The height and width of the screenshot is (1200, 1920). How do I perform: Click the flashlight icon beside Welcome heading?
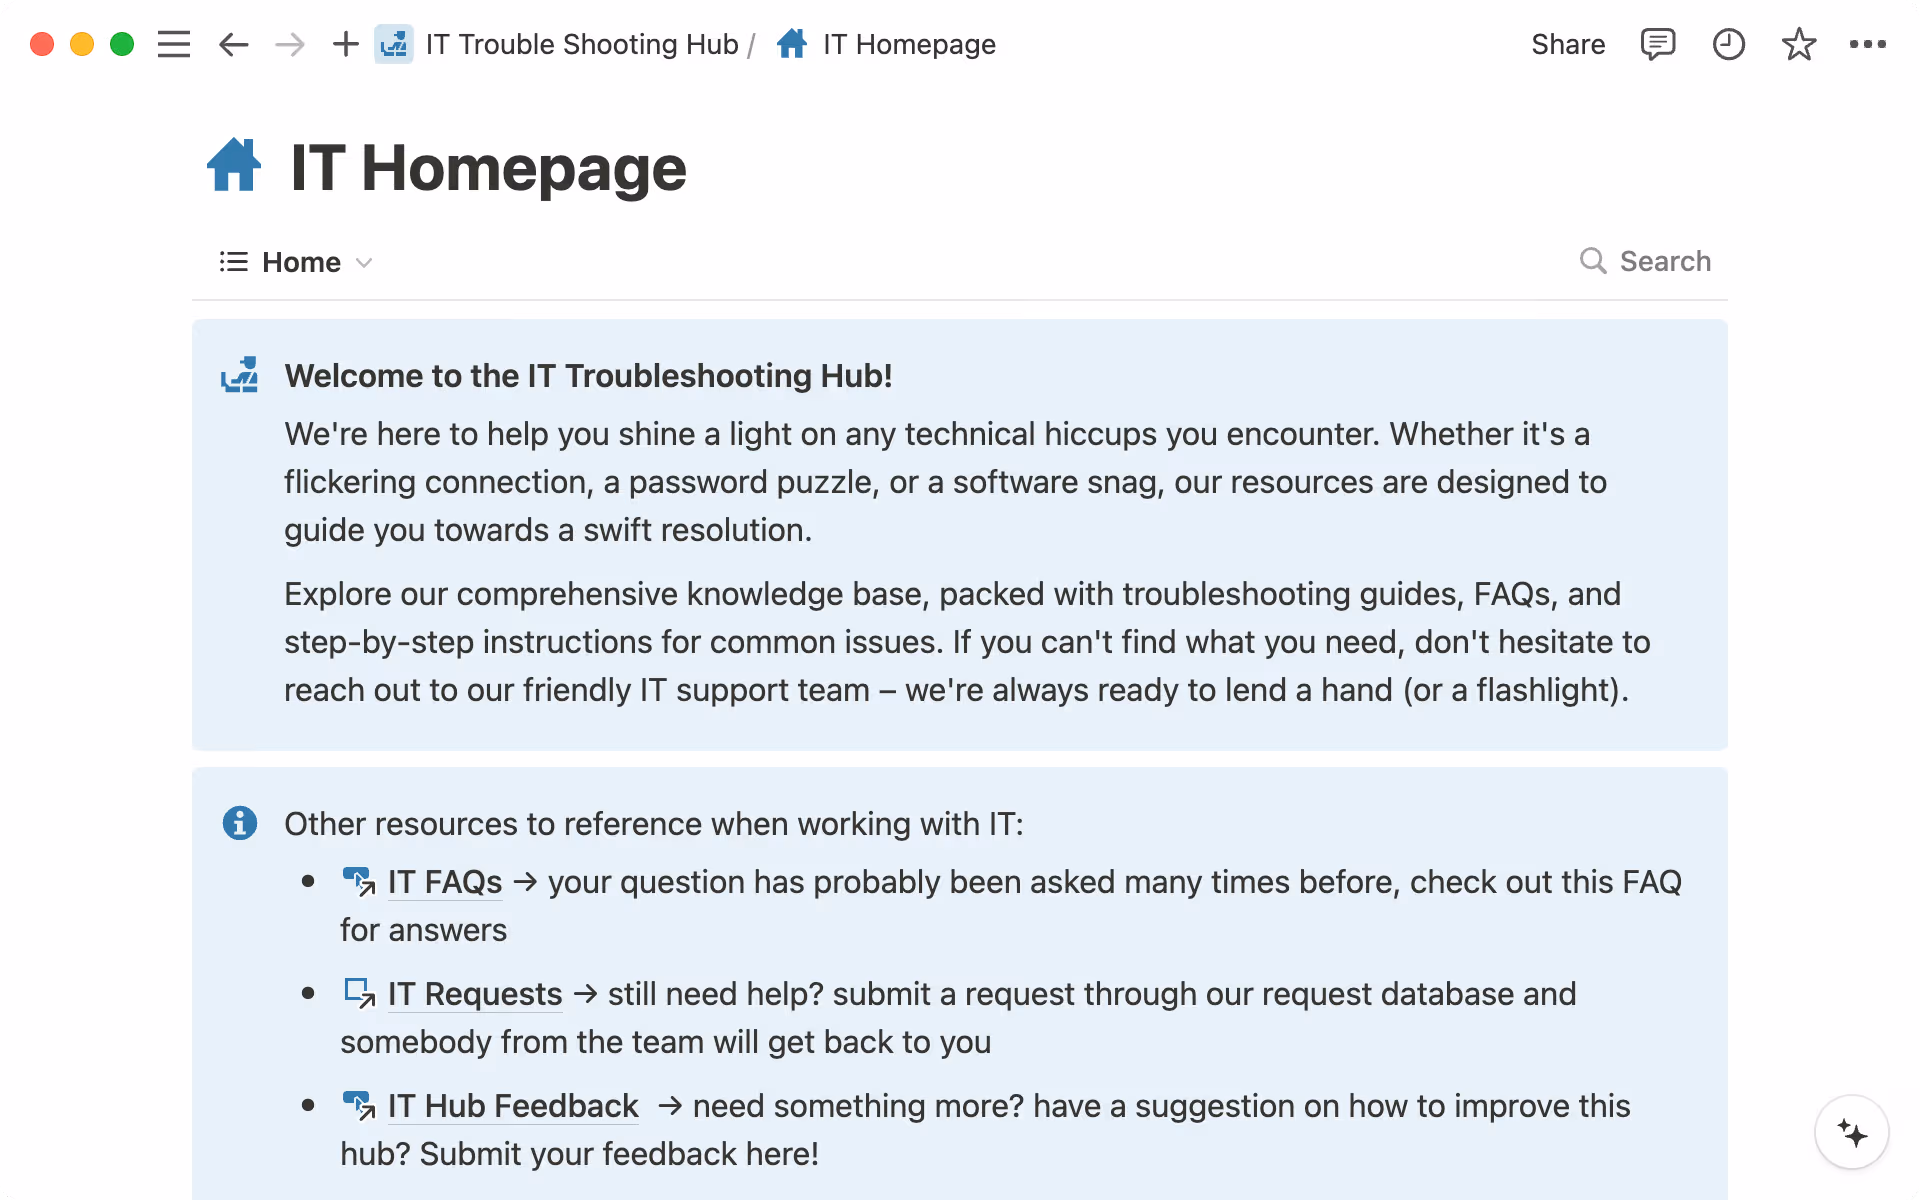[x=240, y=375]
